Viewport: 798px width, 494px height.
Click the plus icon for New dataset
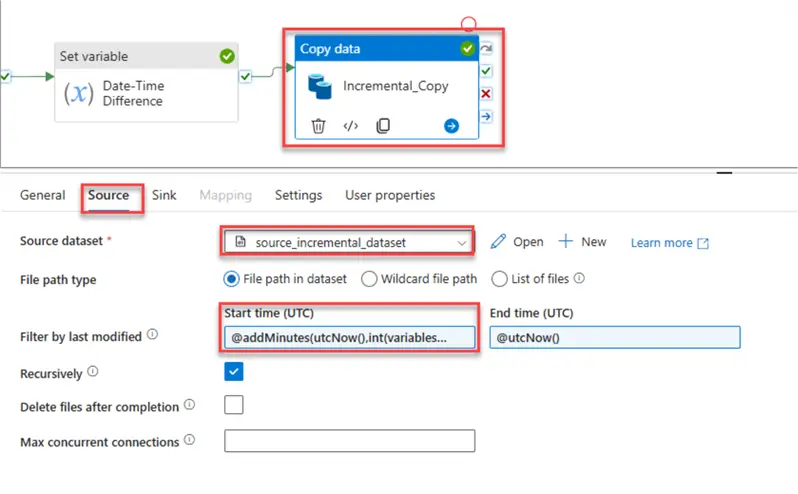pos(566,242)
